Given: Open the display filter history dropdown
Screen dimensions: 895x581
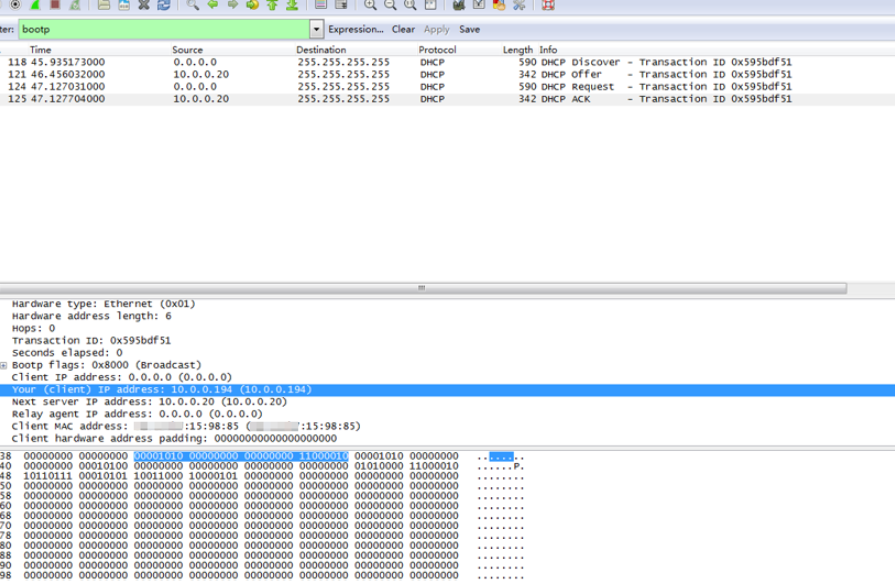Looking at the screenshot, I should [x=316, y=29].
